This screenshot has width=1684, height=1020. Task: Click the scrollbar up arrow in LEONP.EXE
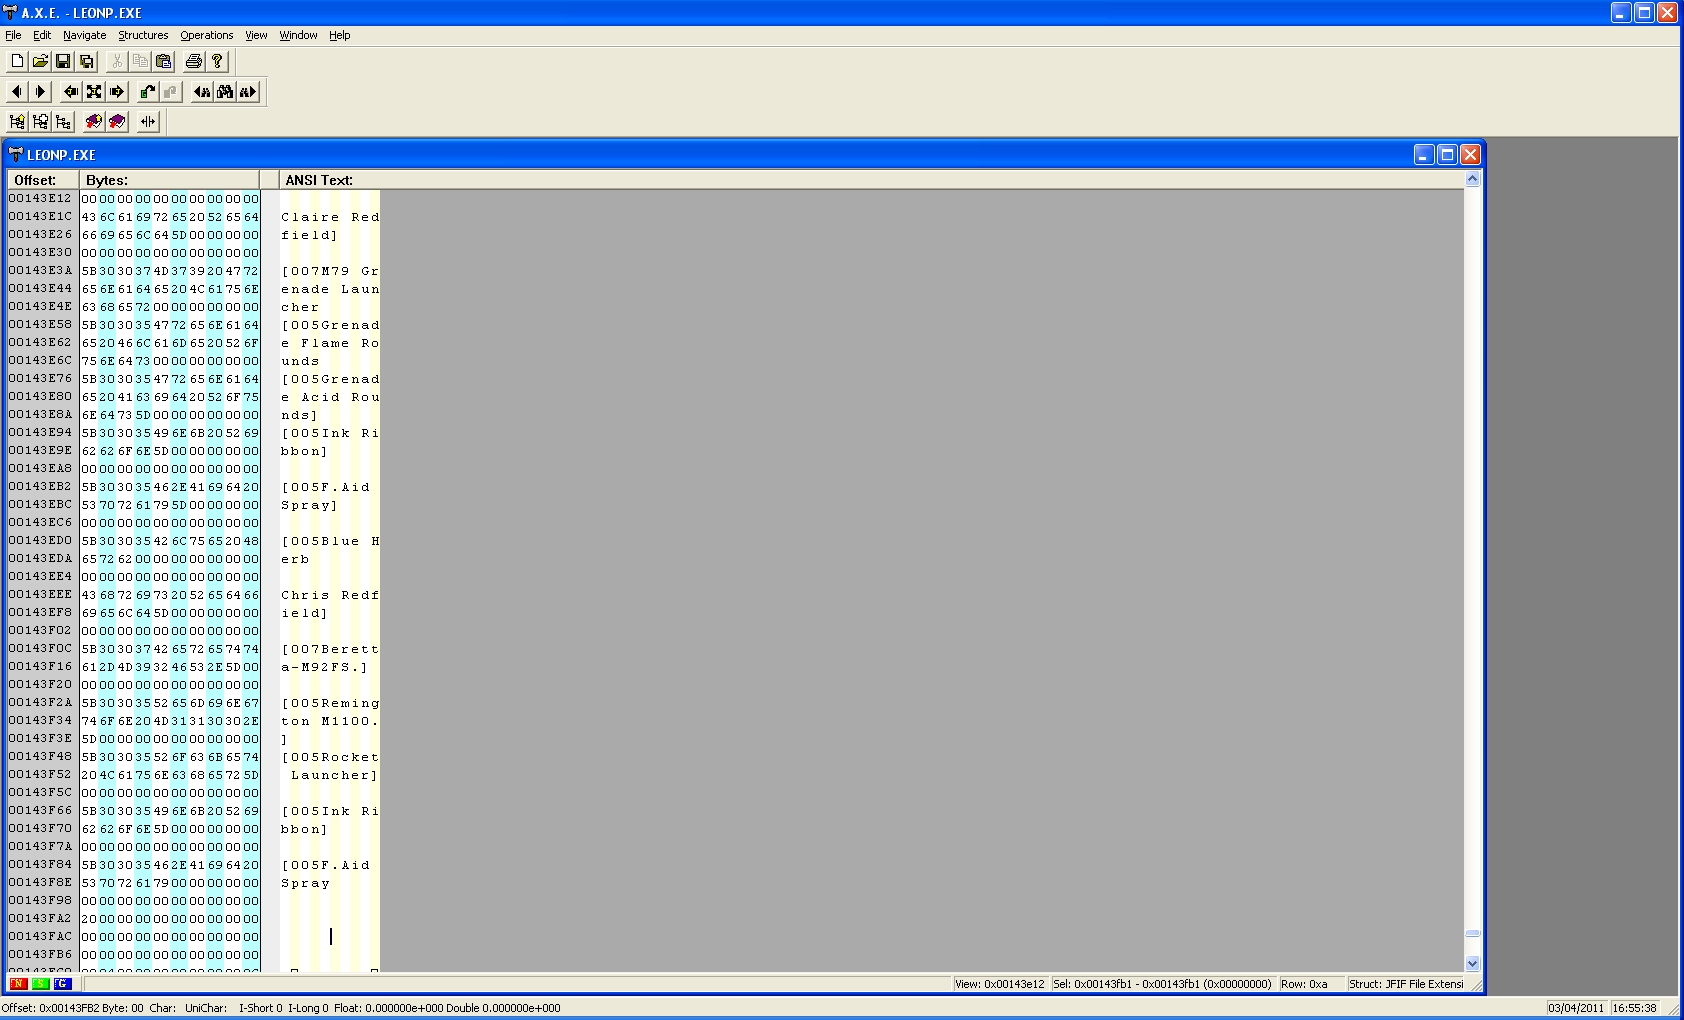[1472, 179]
